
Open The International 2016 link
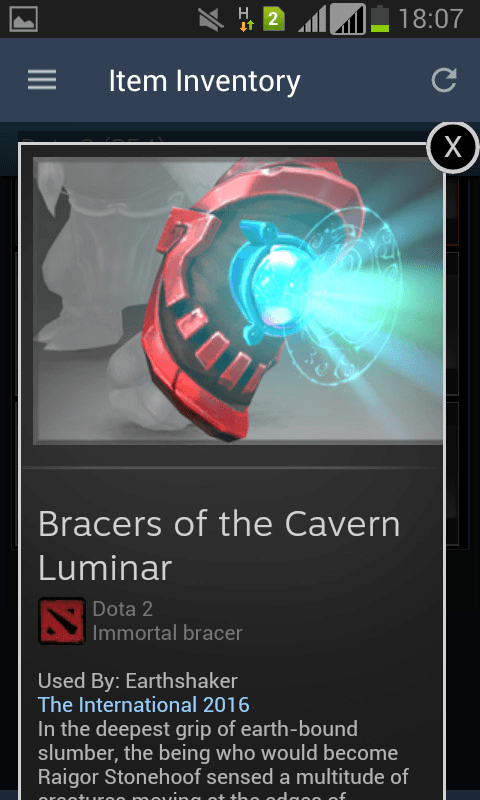[144, 705]
